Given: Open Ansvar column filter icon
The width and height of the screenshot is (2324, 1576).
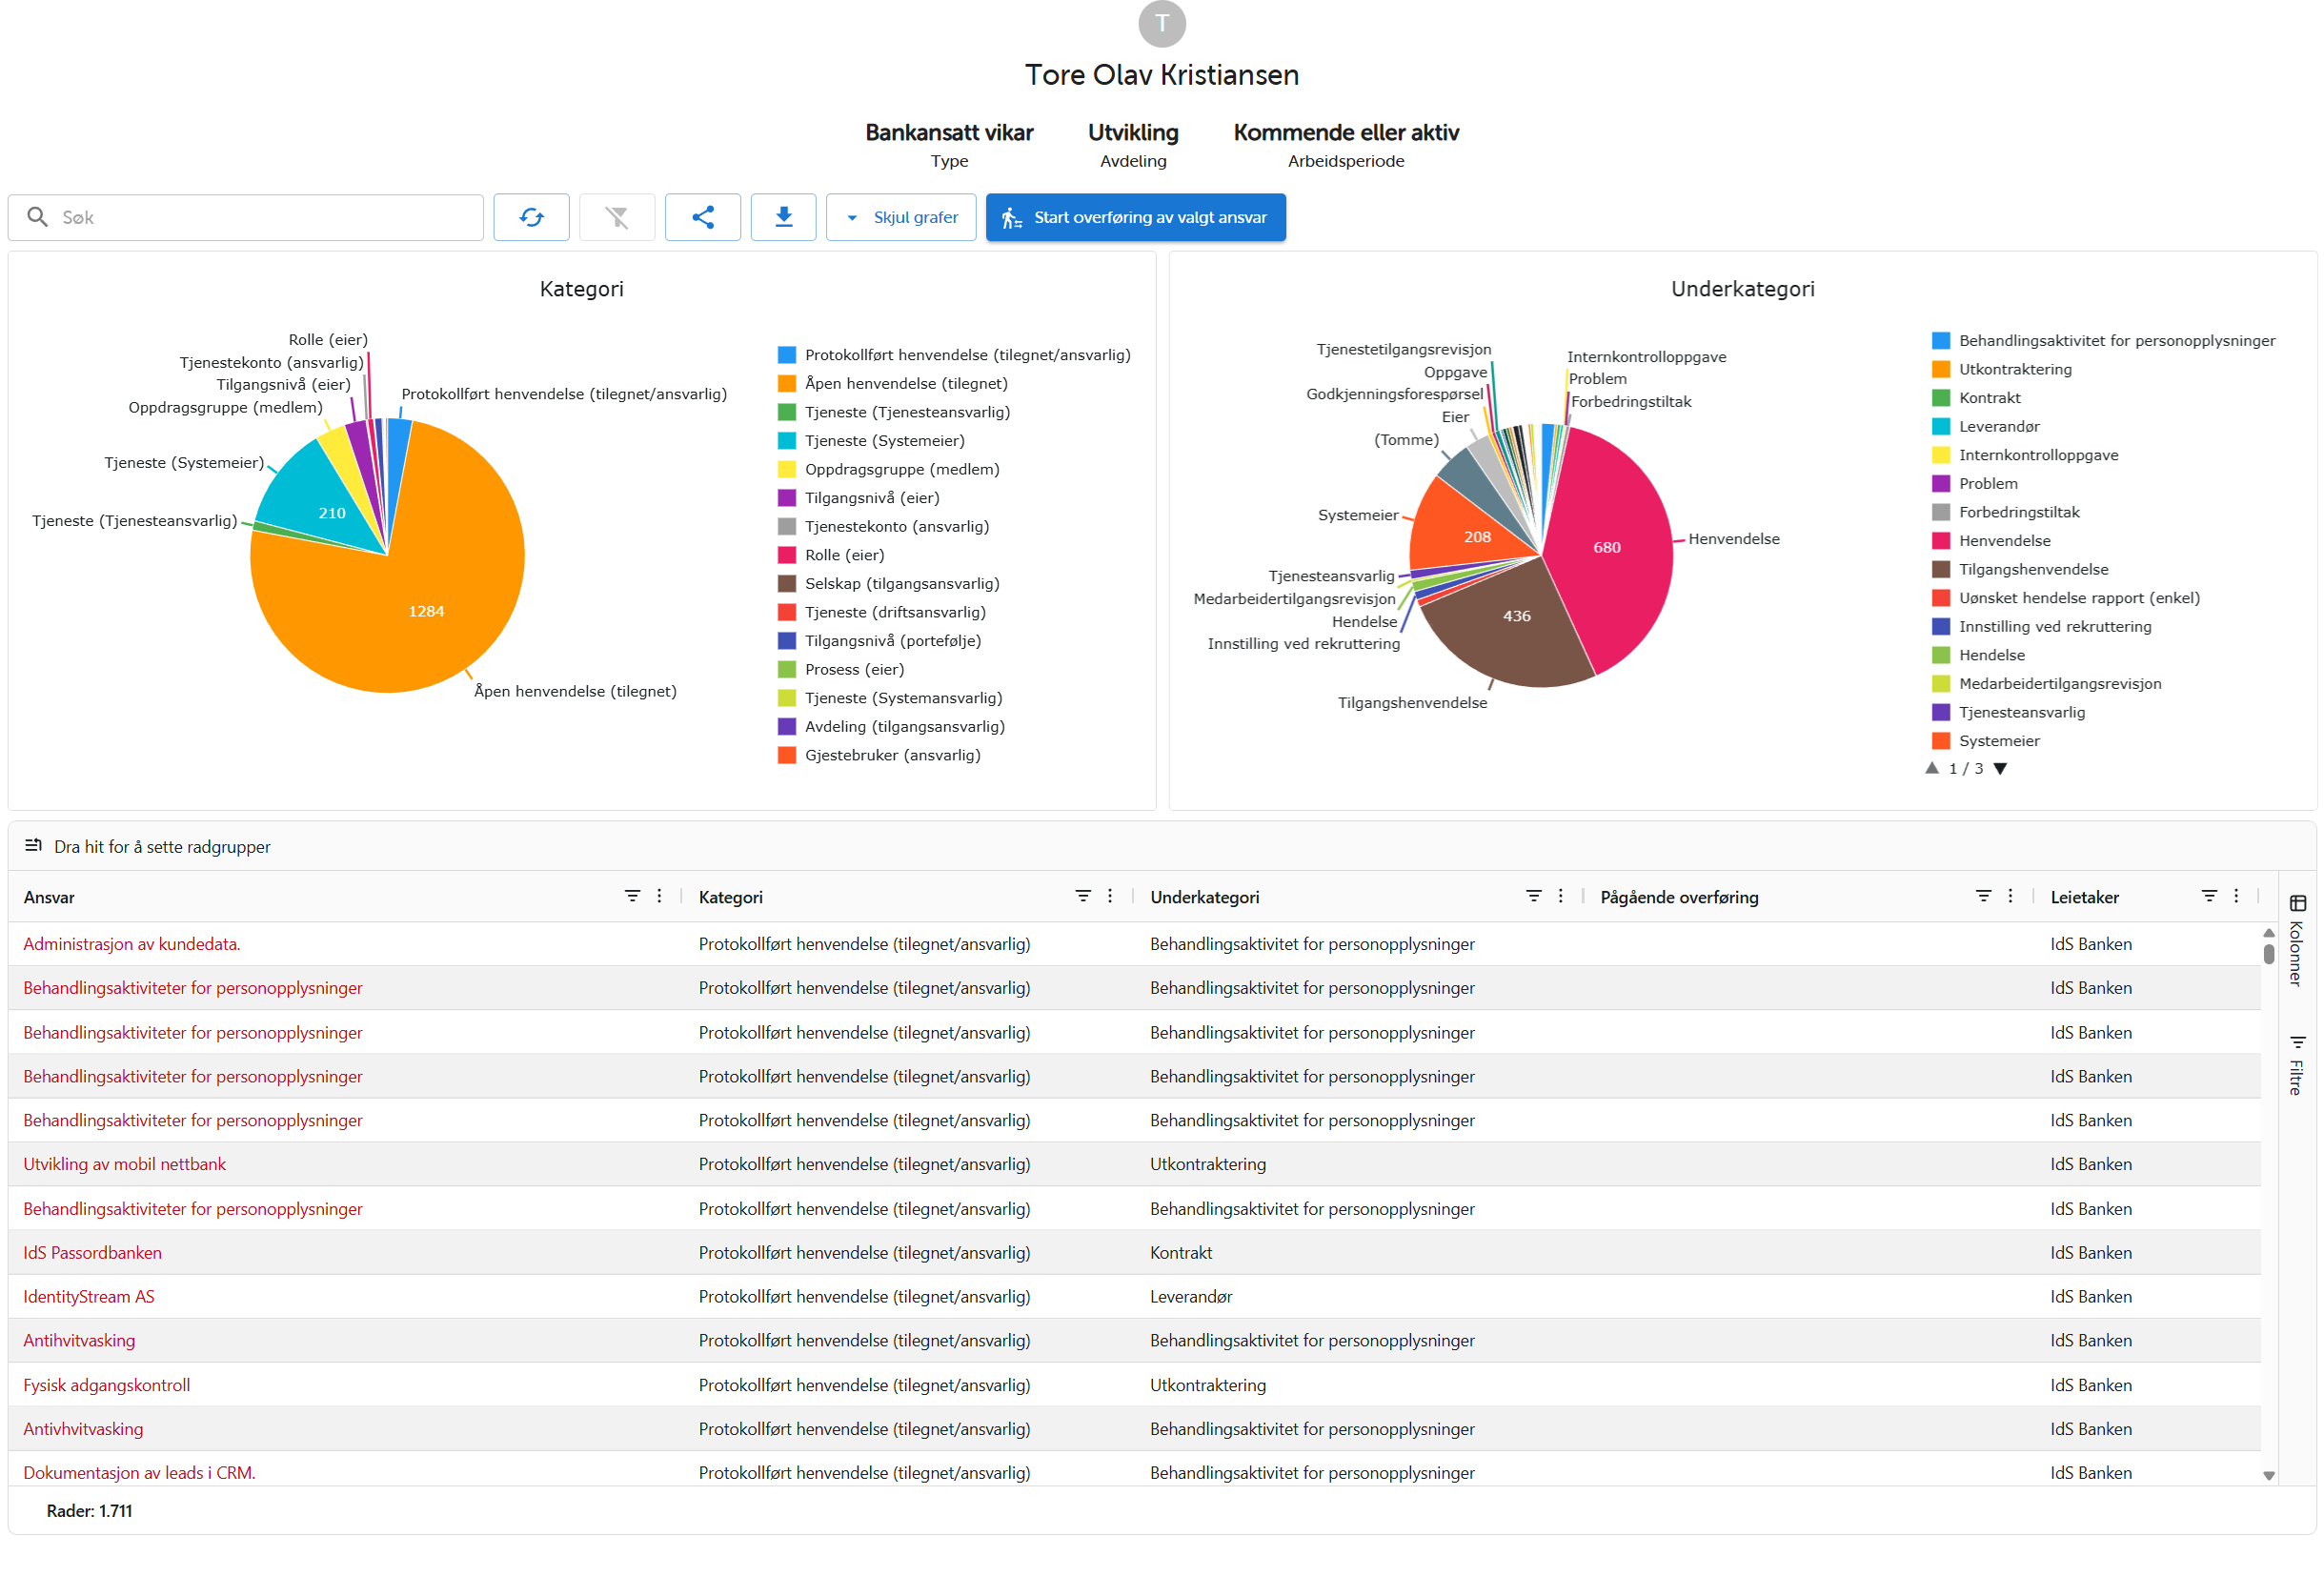Looking at the screenshot, I should [x=632, y=896].
